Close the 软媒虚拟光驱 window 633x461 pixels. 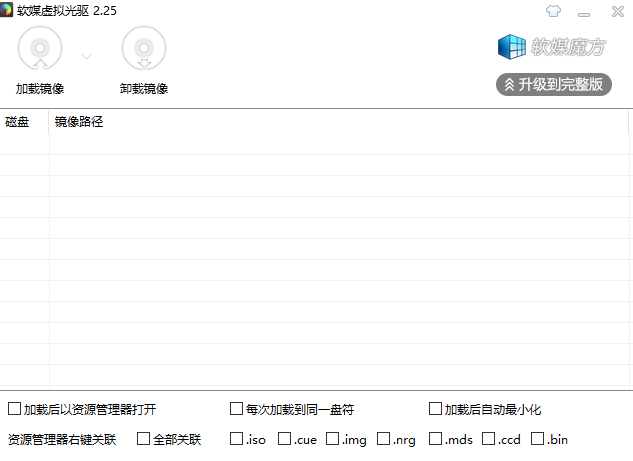(x=618, y=11)
